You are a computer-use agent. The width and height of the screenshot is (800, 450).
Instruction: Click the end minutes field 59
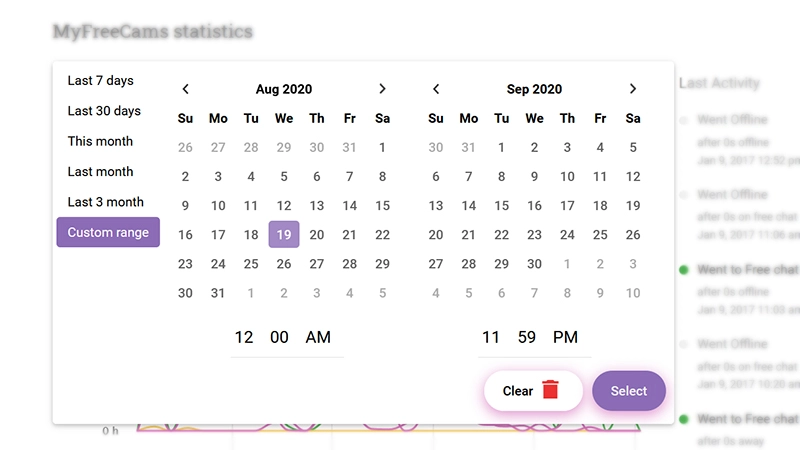527,337
